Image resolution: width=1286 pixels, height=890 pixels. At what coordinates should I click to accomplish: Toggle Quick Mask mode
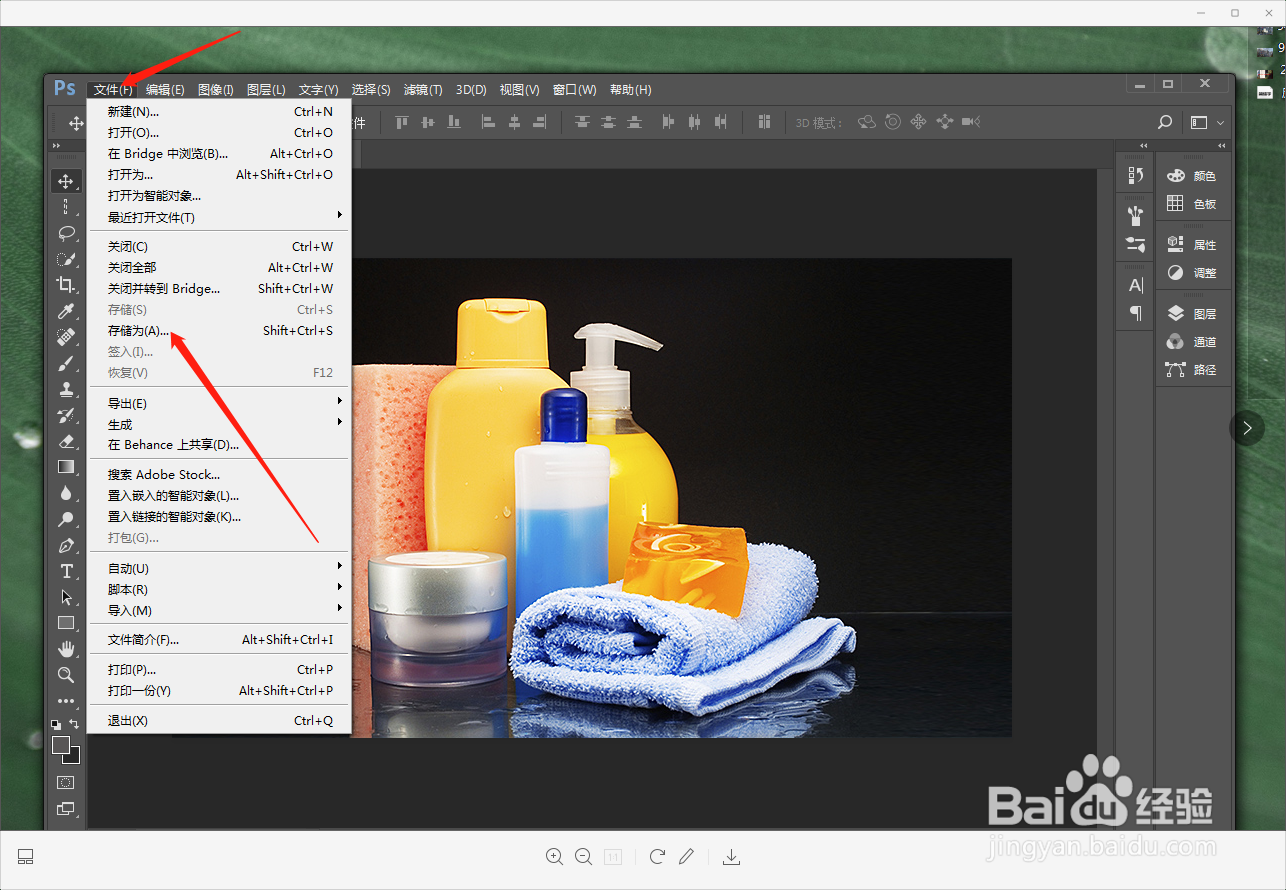tap(66, 782)
